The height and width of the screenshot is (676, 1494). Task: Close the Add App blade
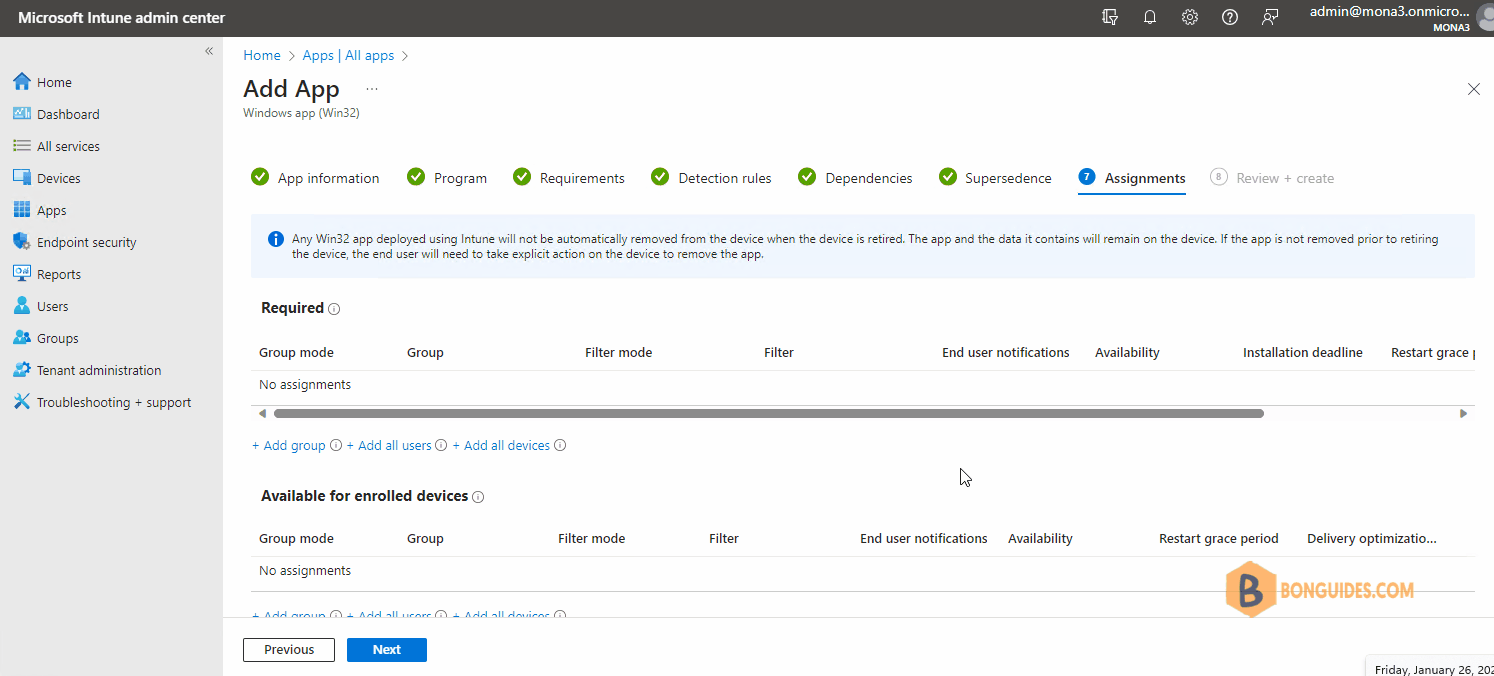1473,89
